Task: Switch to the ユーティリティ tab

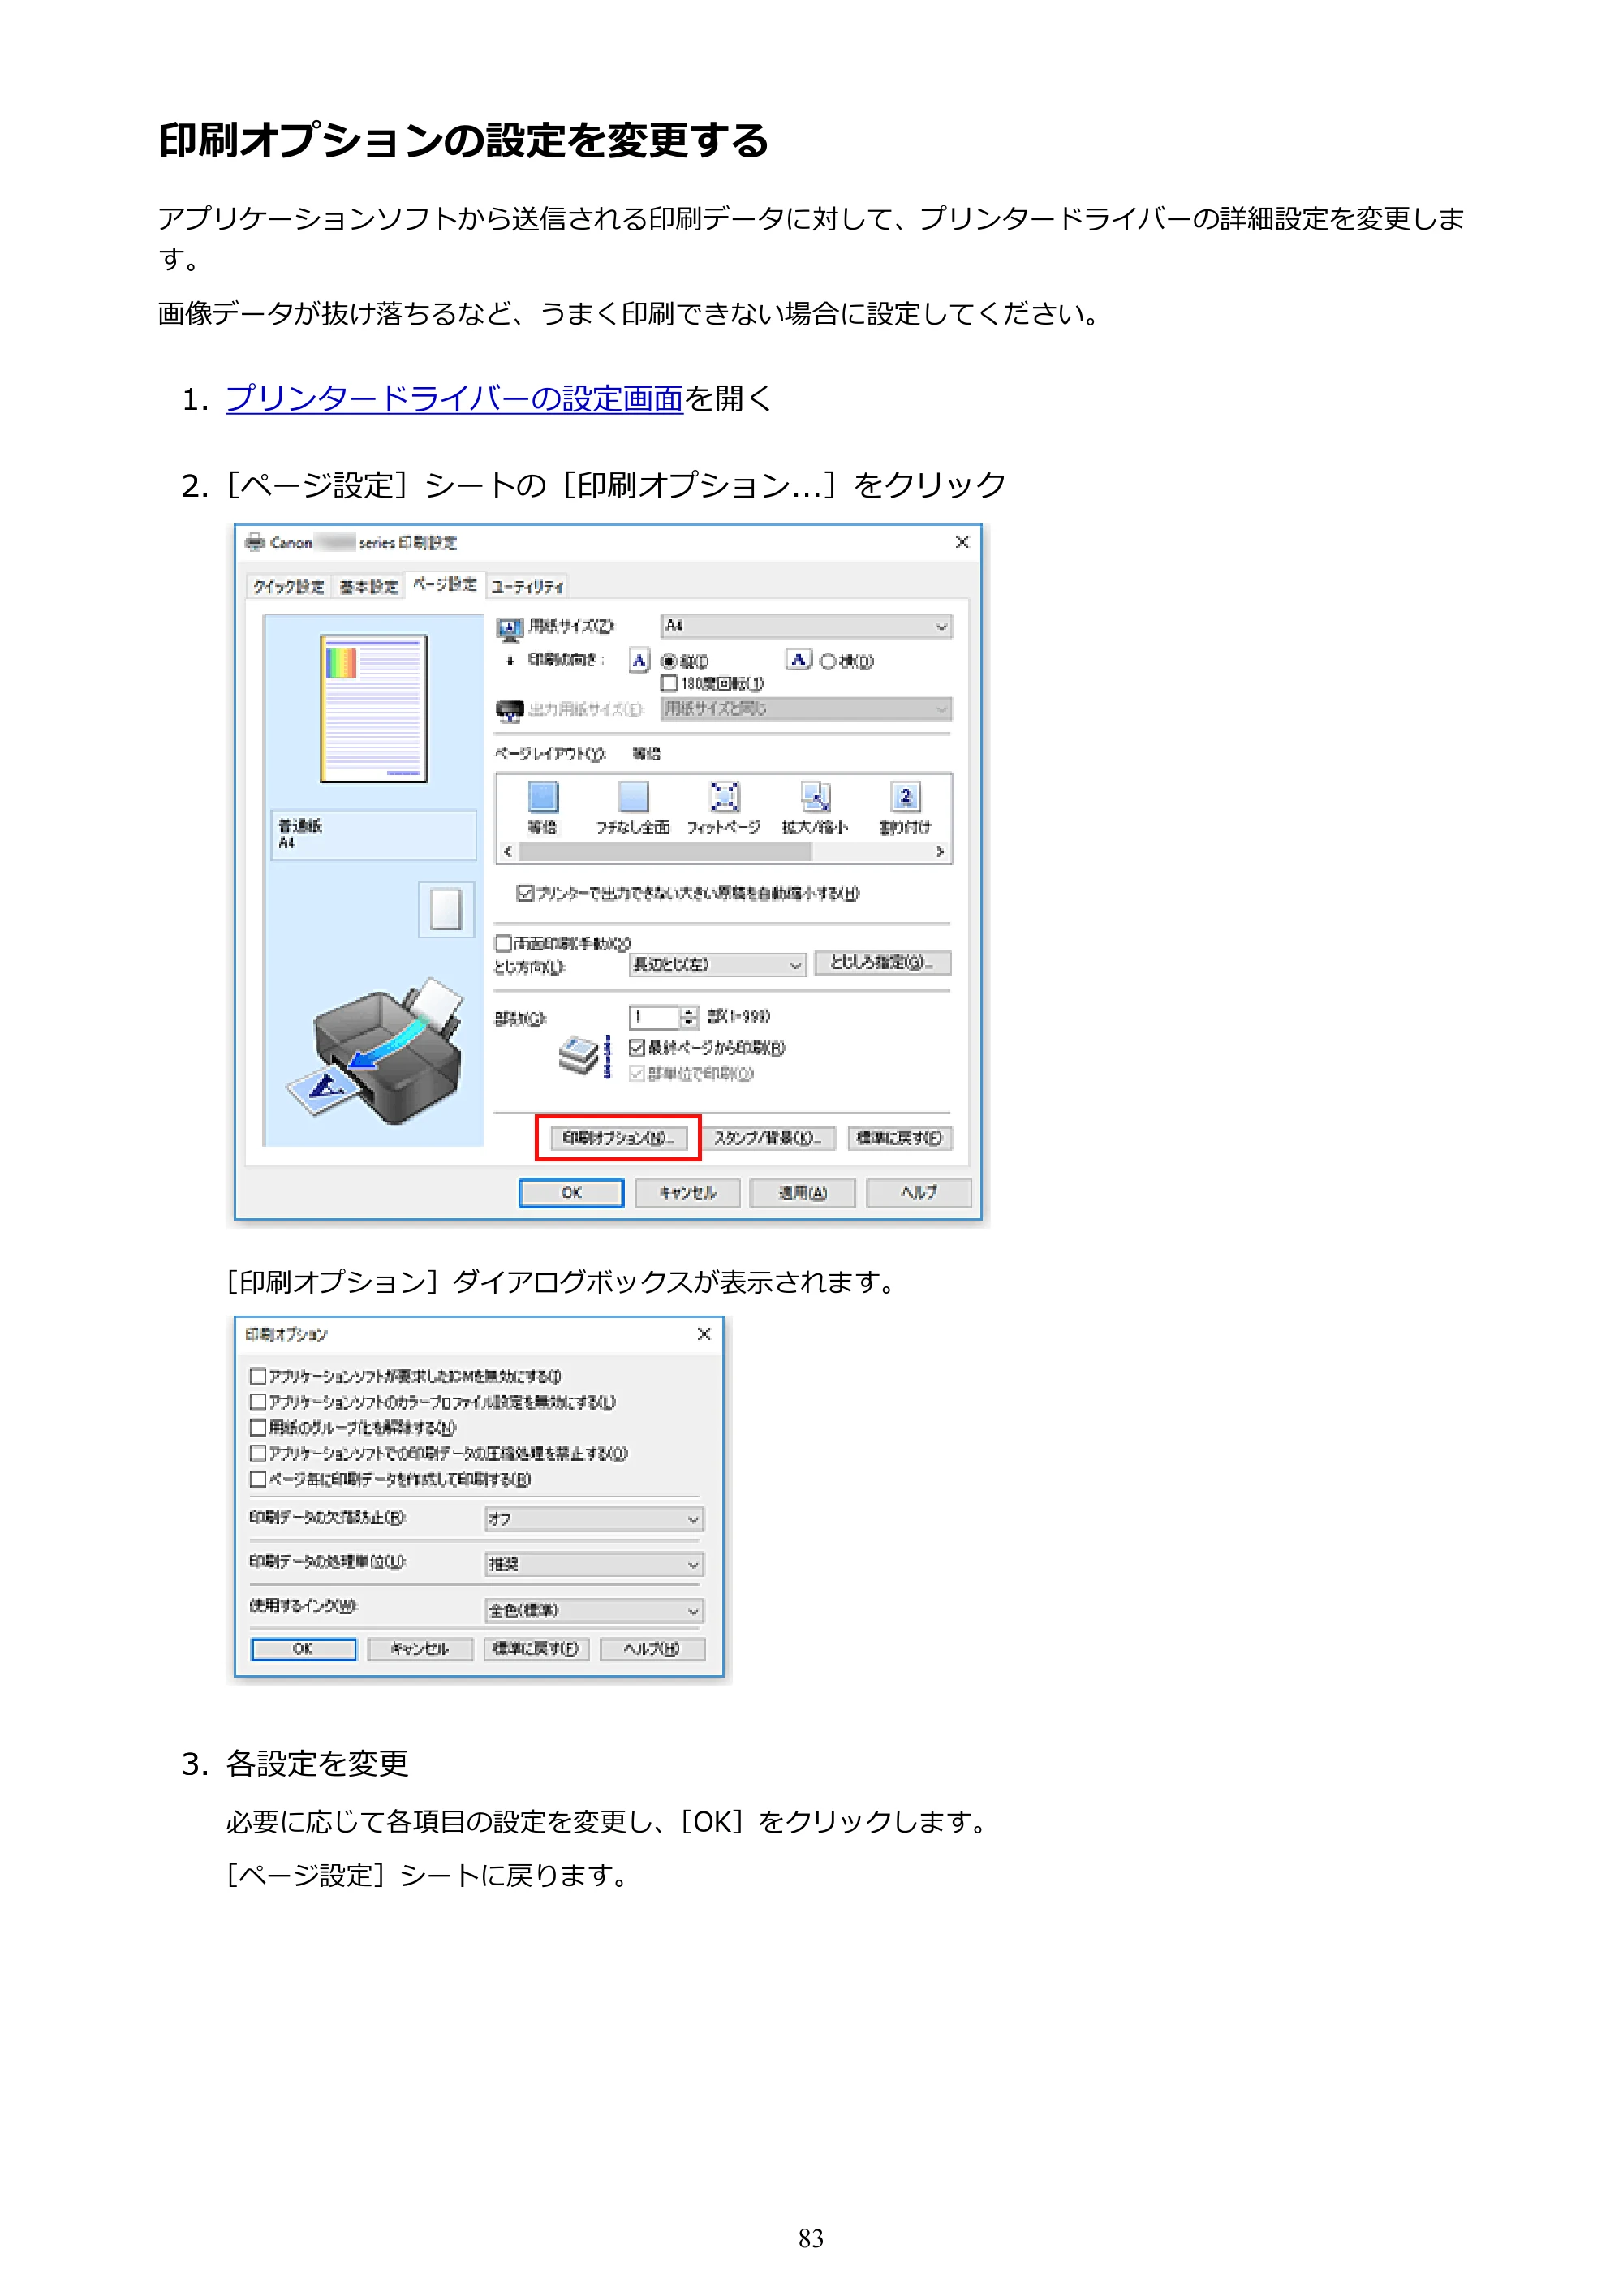Action: [x=527, y=586]
